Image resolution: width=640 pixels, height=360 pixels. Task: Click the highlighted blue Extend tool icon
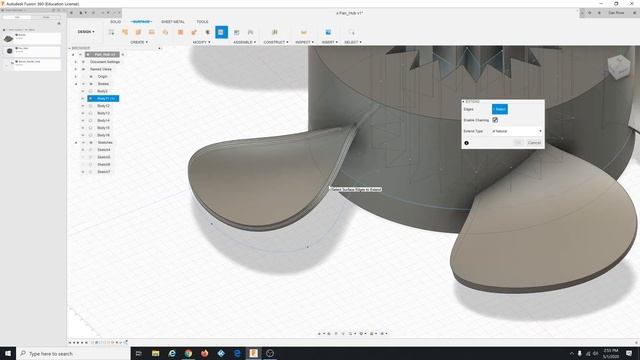[221, 32]
